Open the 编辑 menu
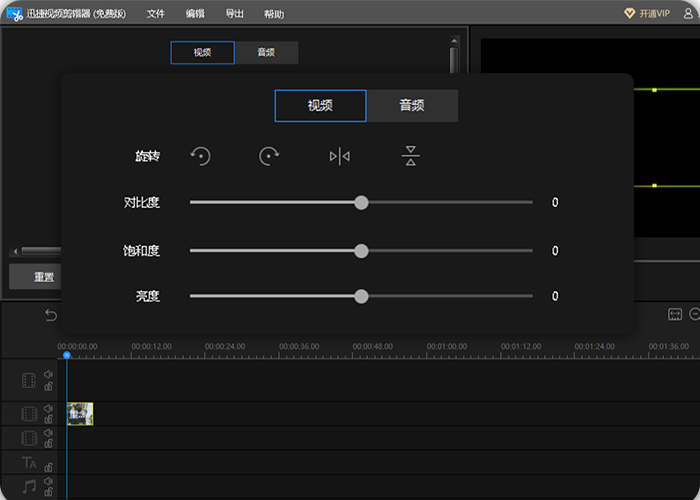Image resolution: width=700 pixels, height=500 pixels. pos(195,14)
